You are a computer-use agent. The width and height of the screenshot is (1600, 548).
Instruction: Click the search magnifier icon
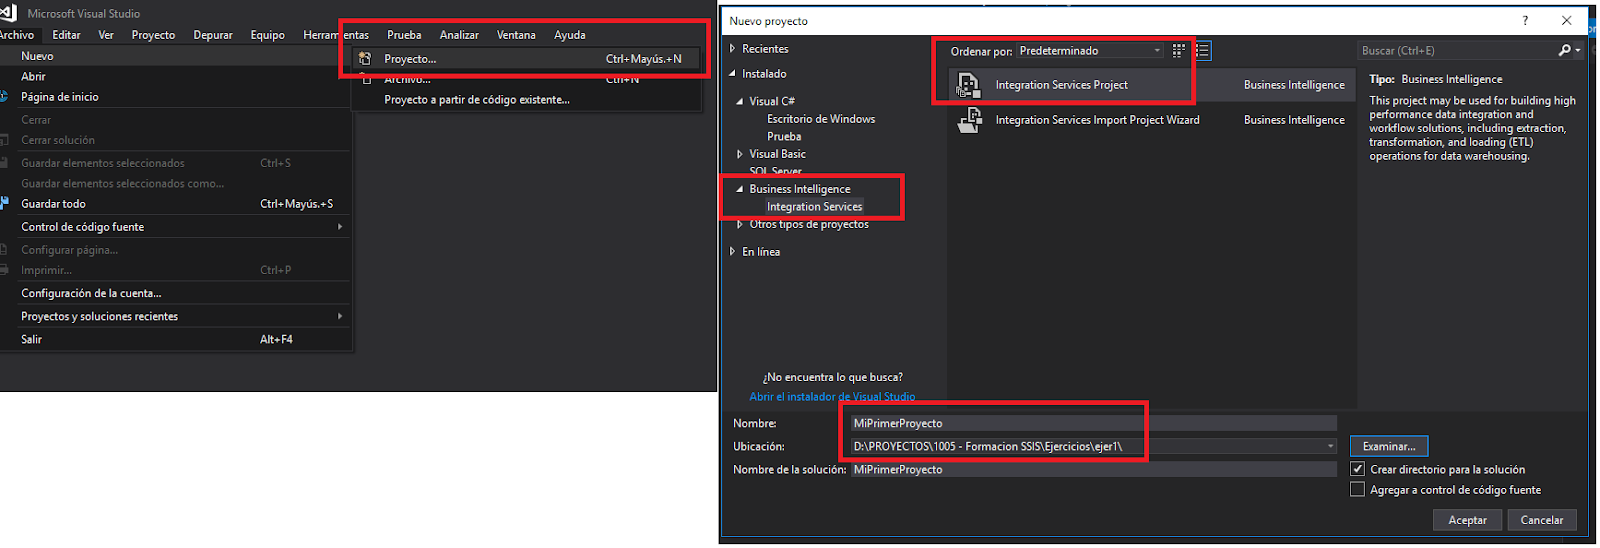(1565, 50)
